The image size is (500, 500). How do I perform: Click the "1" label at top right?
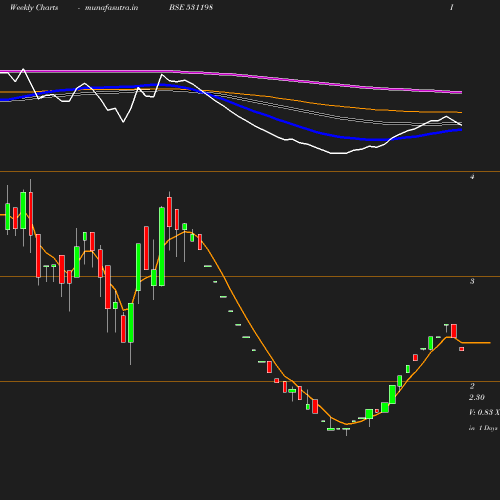[452, 7]
